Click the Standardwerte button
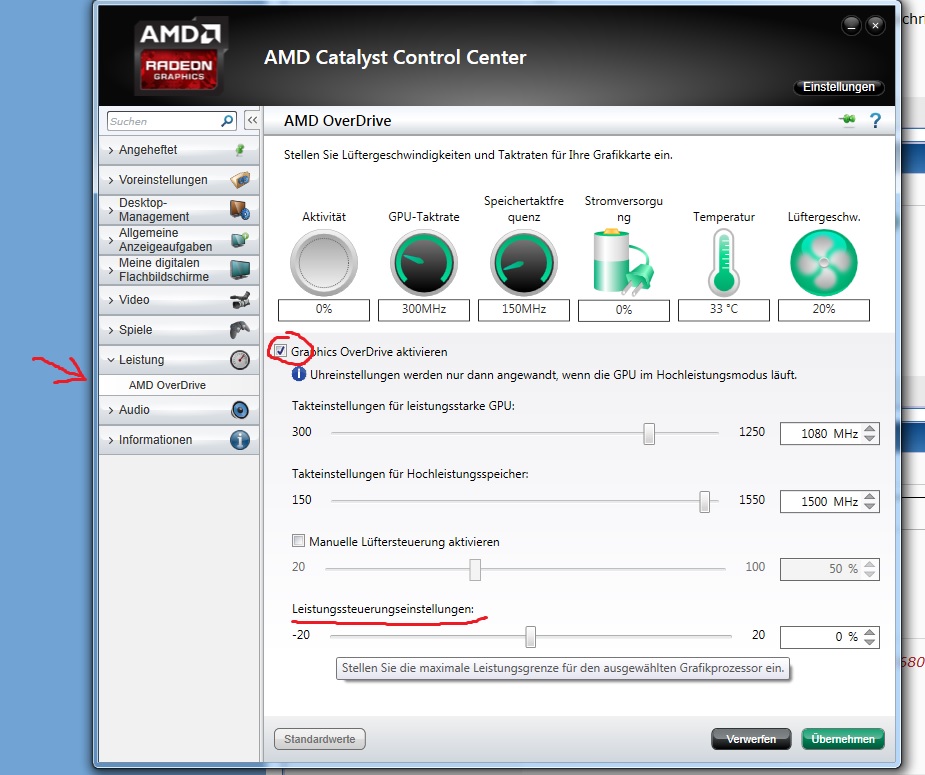The width and height of the screenshot is (925, 775). [320, 739]
